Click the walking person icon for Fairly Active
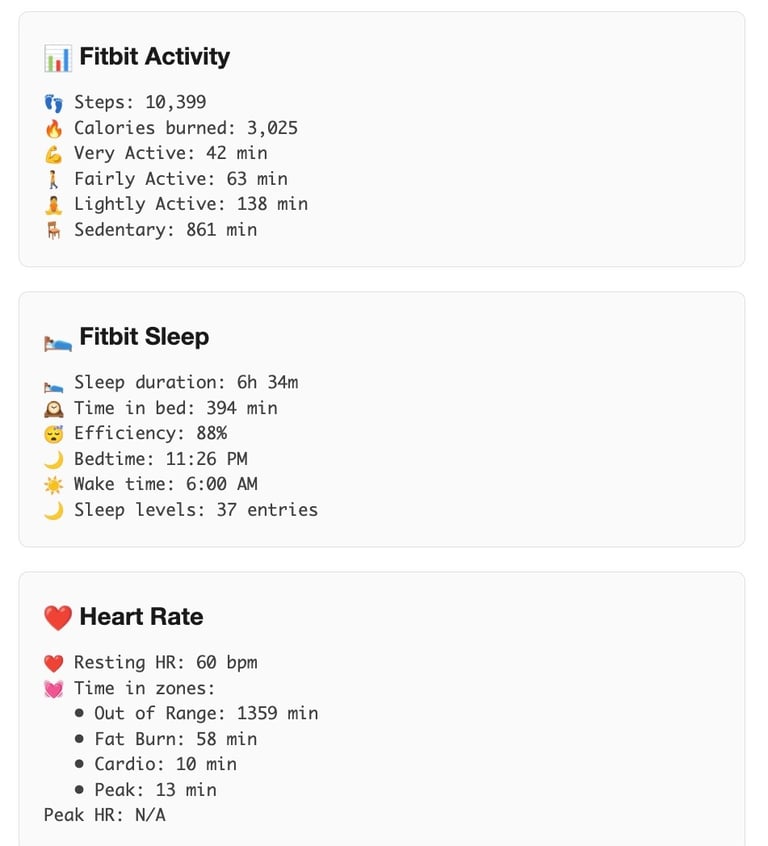768x846 pixels. [x=53, y=179]
